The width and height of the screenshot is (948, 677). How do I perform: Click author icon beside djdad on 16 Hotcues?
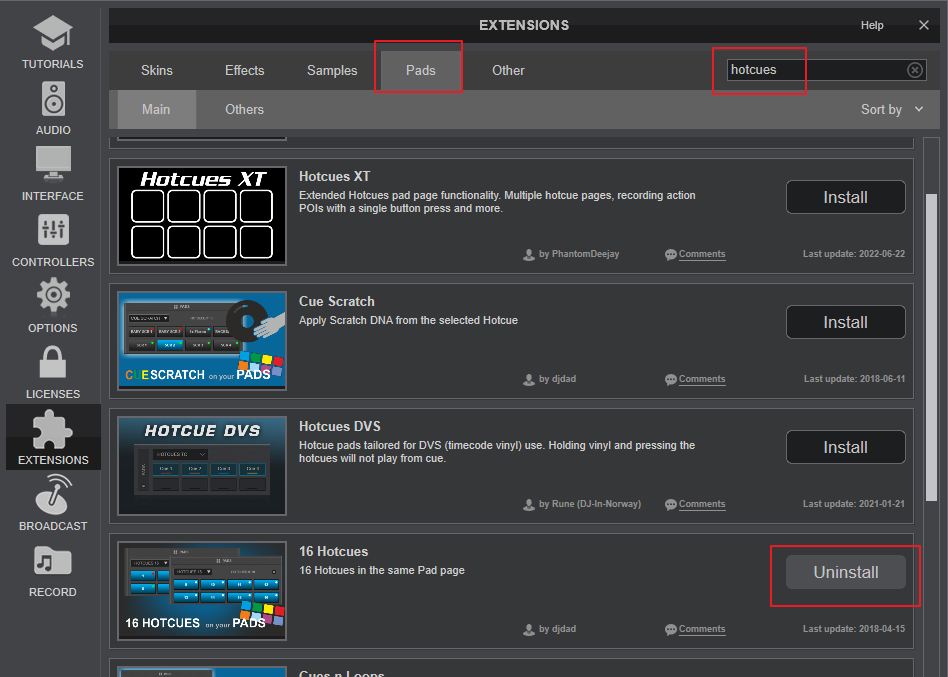tap(529, 630)
